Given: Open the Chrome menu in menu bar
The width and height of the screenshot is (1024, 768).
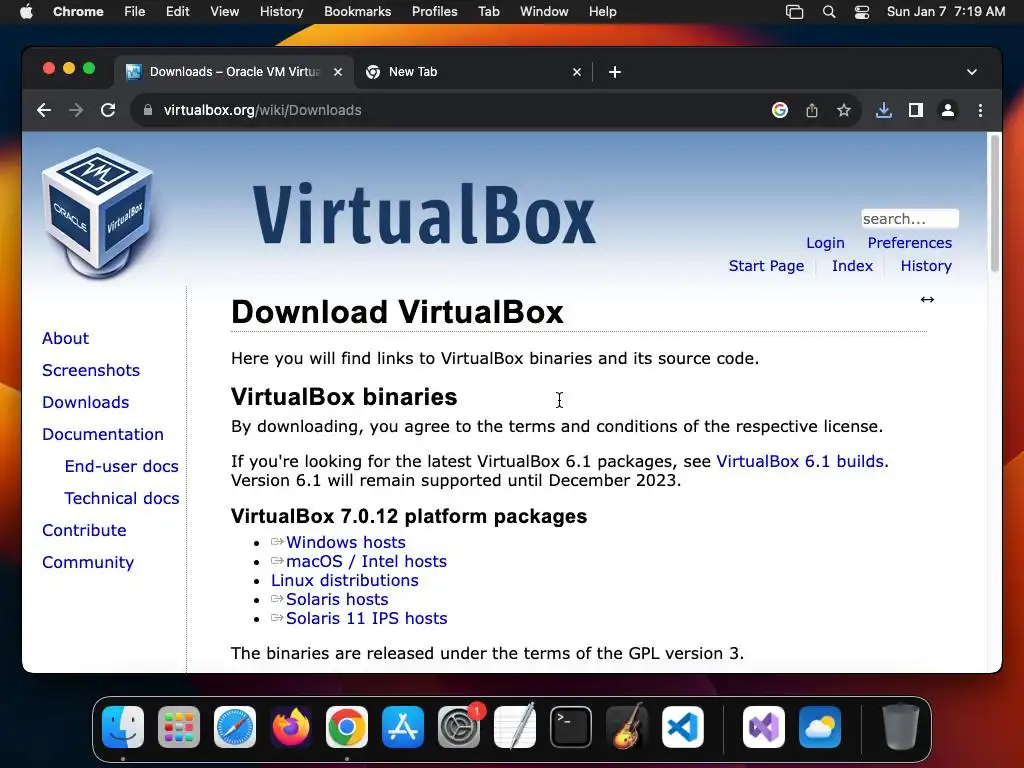Looking at the screenshot, I should [78, 12].
